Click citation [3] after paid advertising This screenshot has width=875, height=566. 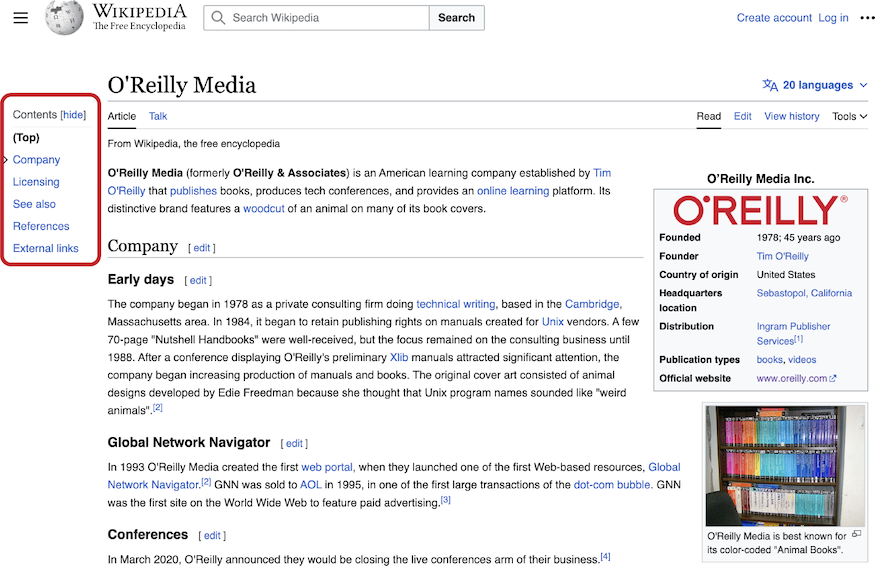(445, 500)
